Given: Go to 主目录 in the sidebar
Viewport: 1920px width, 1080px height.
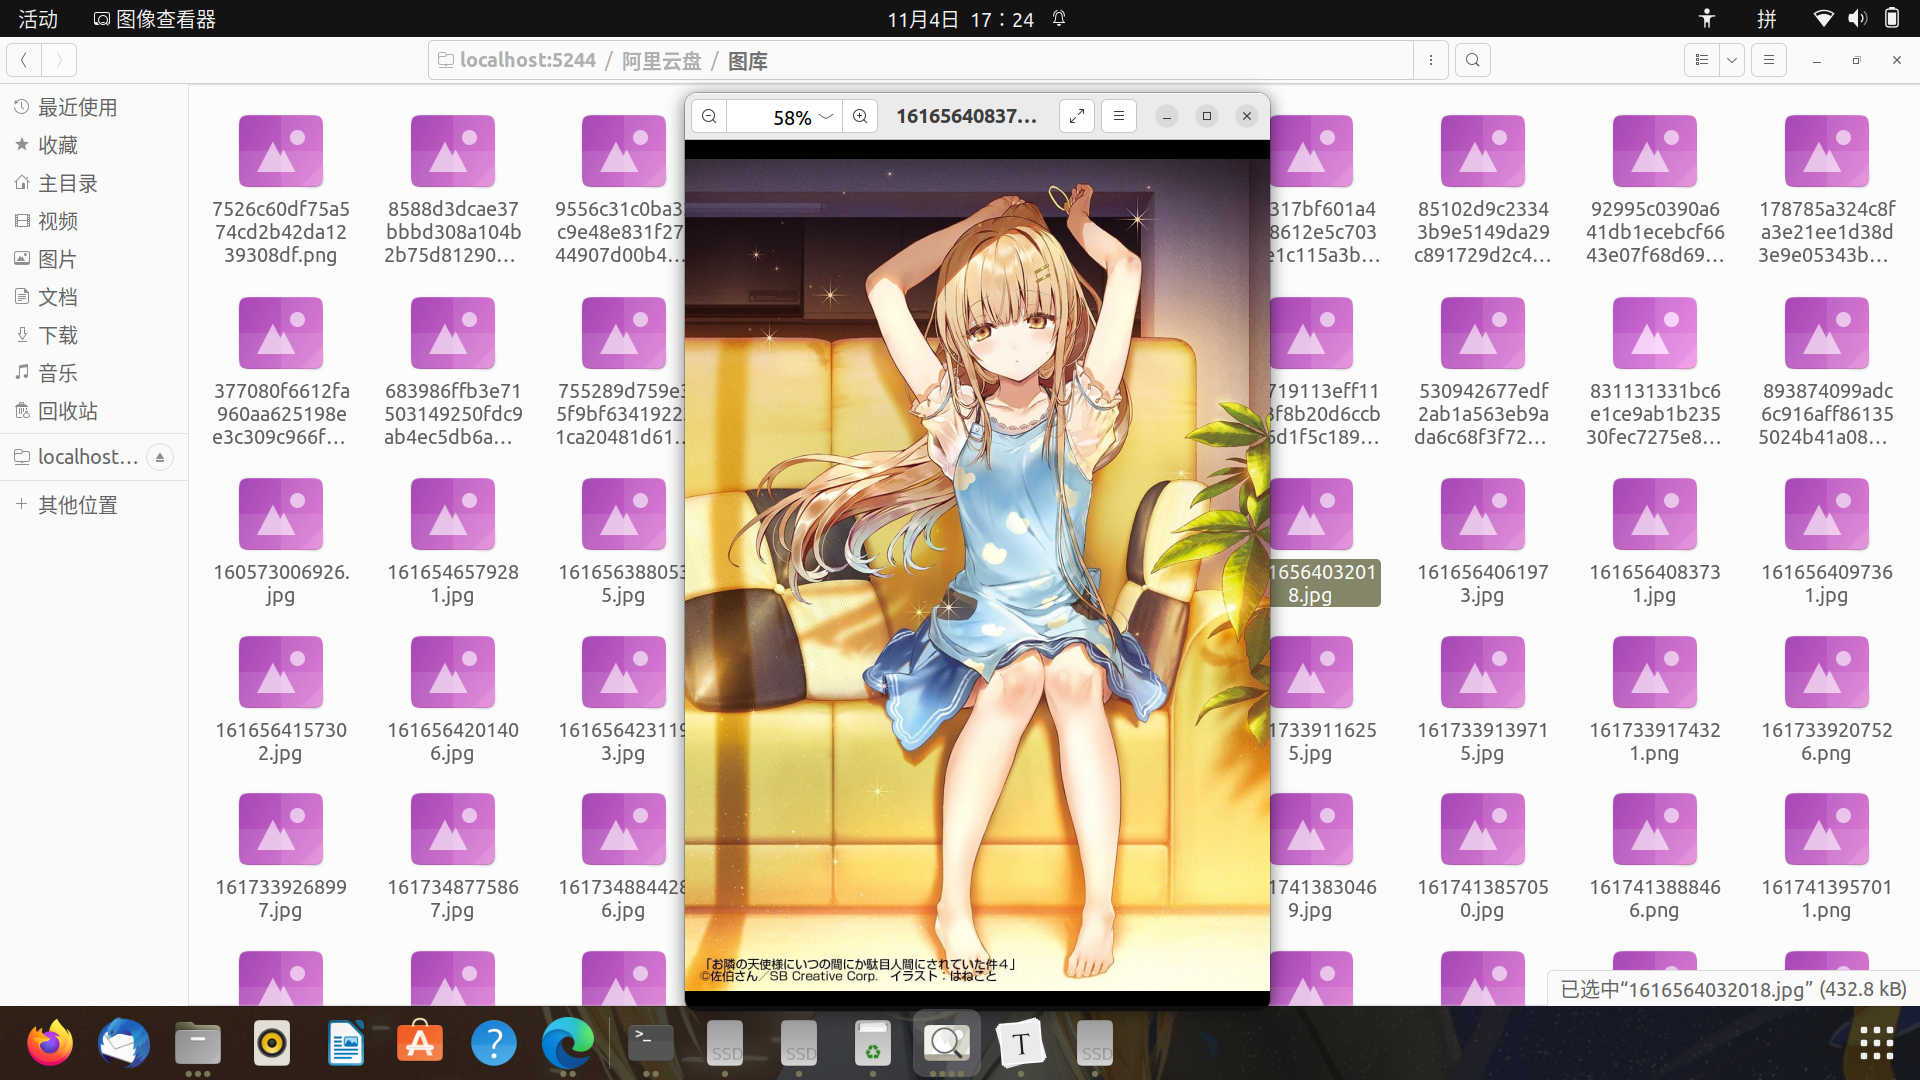Looking at the screenshot, I should 94,183.
